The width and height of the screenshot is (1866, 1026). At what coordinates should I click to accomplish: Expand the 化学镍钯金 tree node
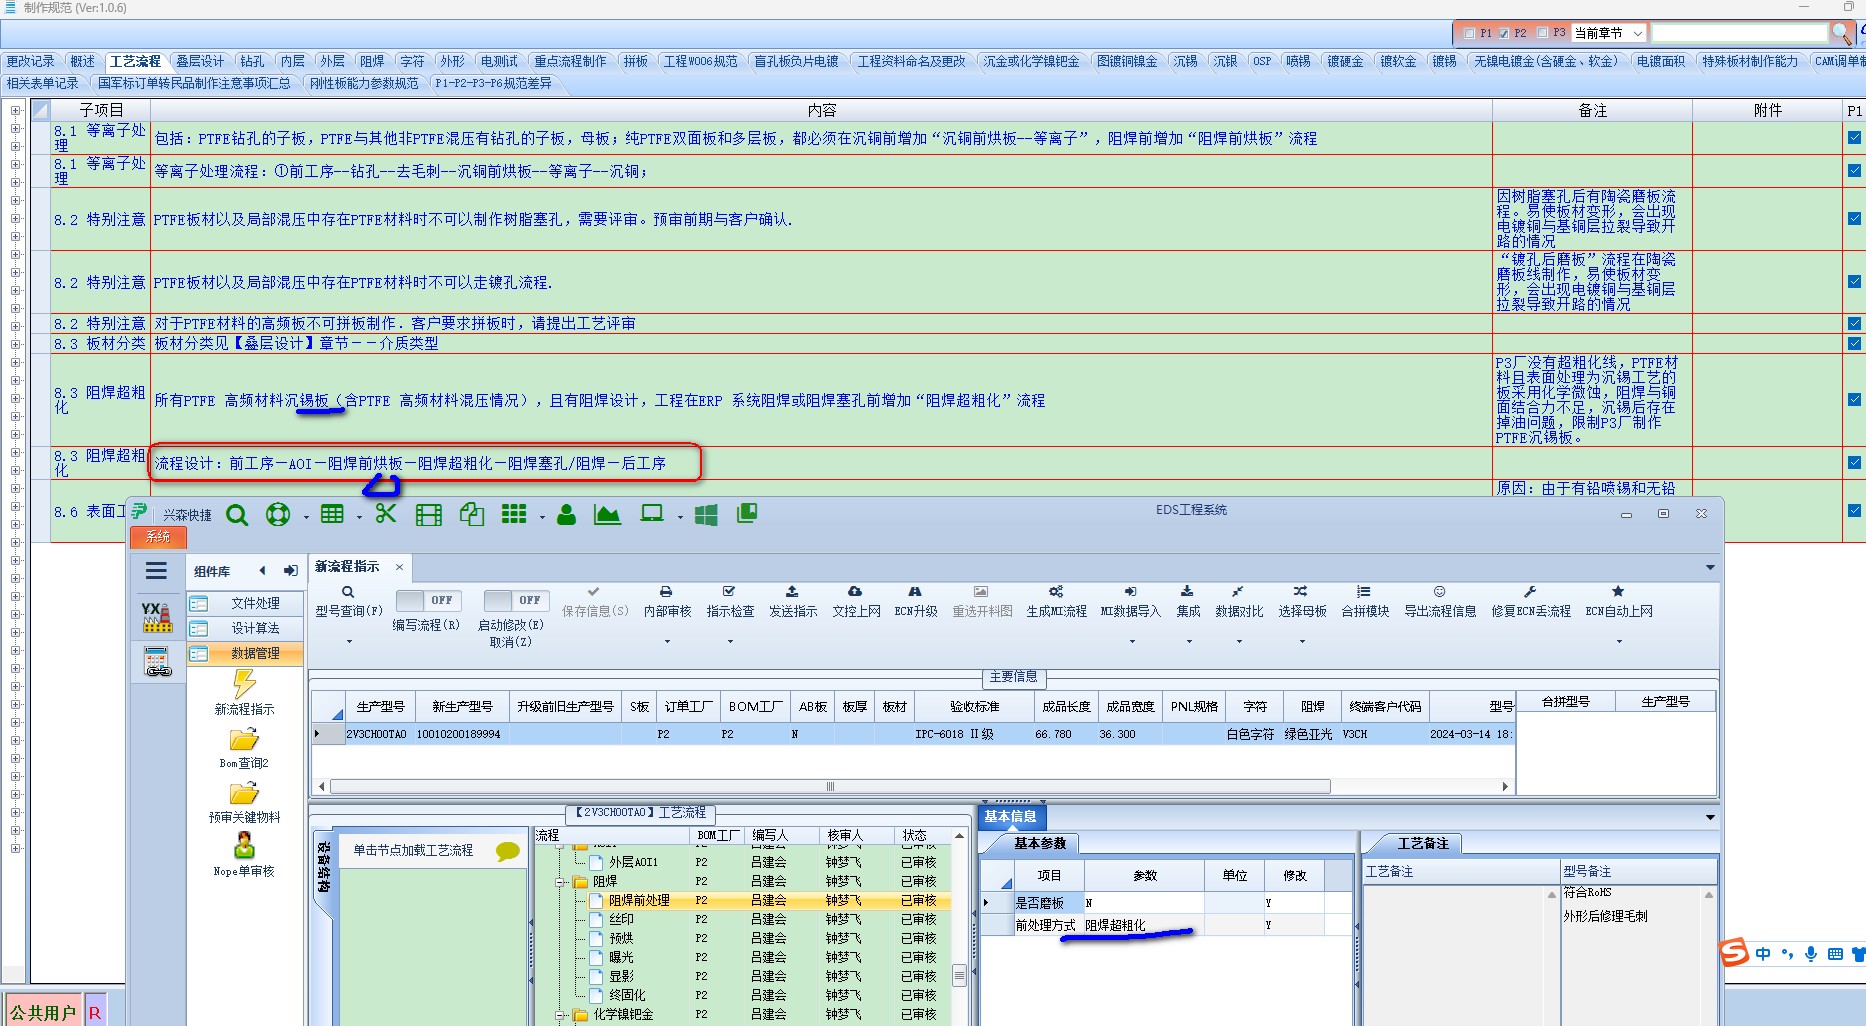pos(561,1015)
